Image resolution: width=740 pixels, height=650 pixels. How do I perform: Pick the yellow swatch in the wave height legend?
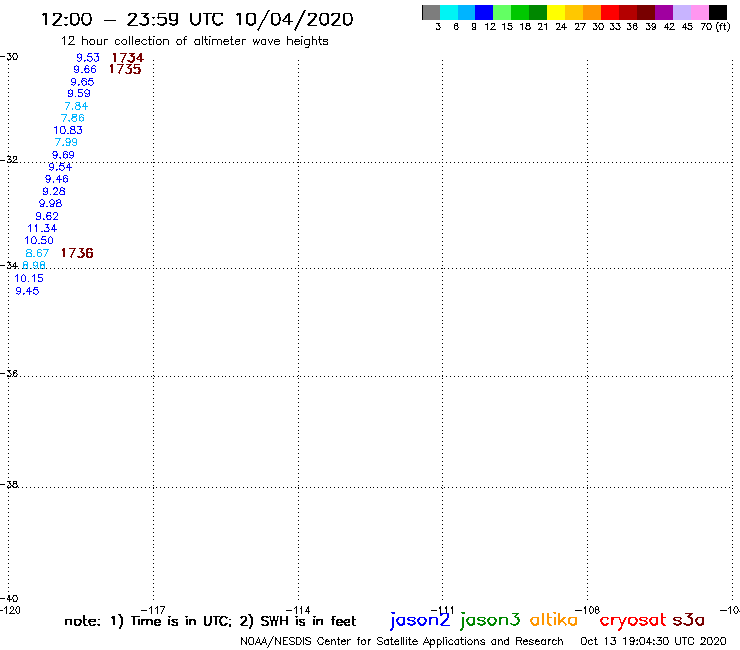point(555,12)
